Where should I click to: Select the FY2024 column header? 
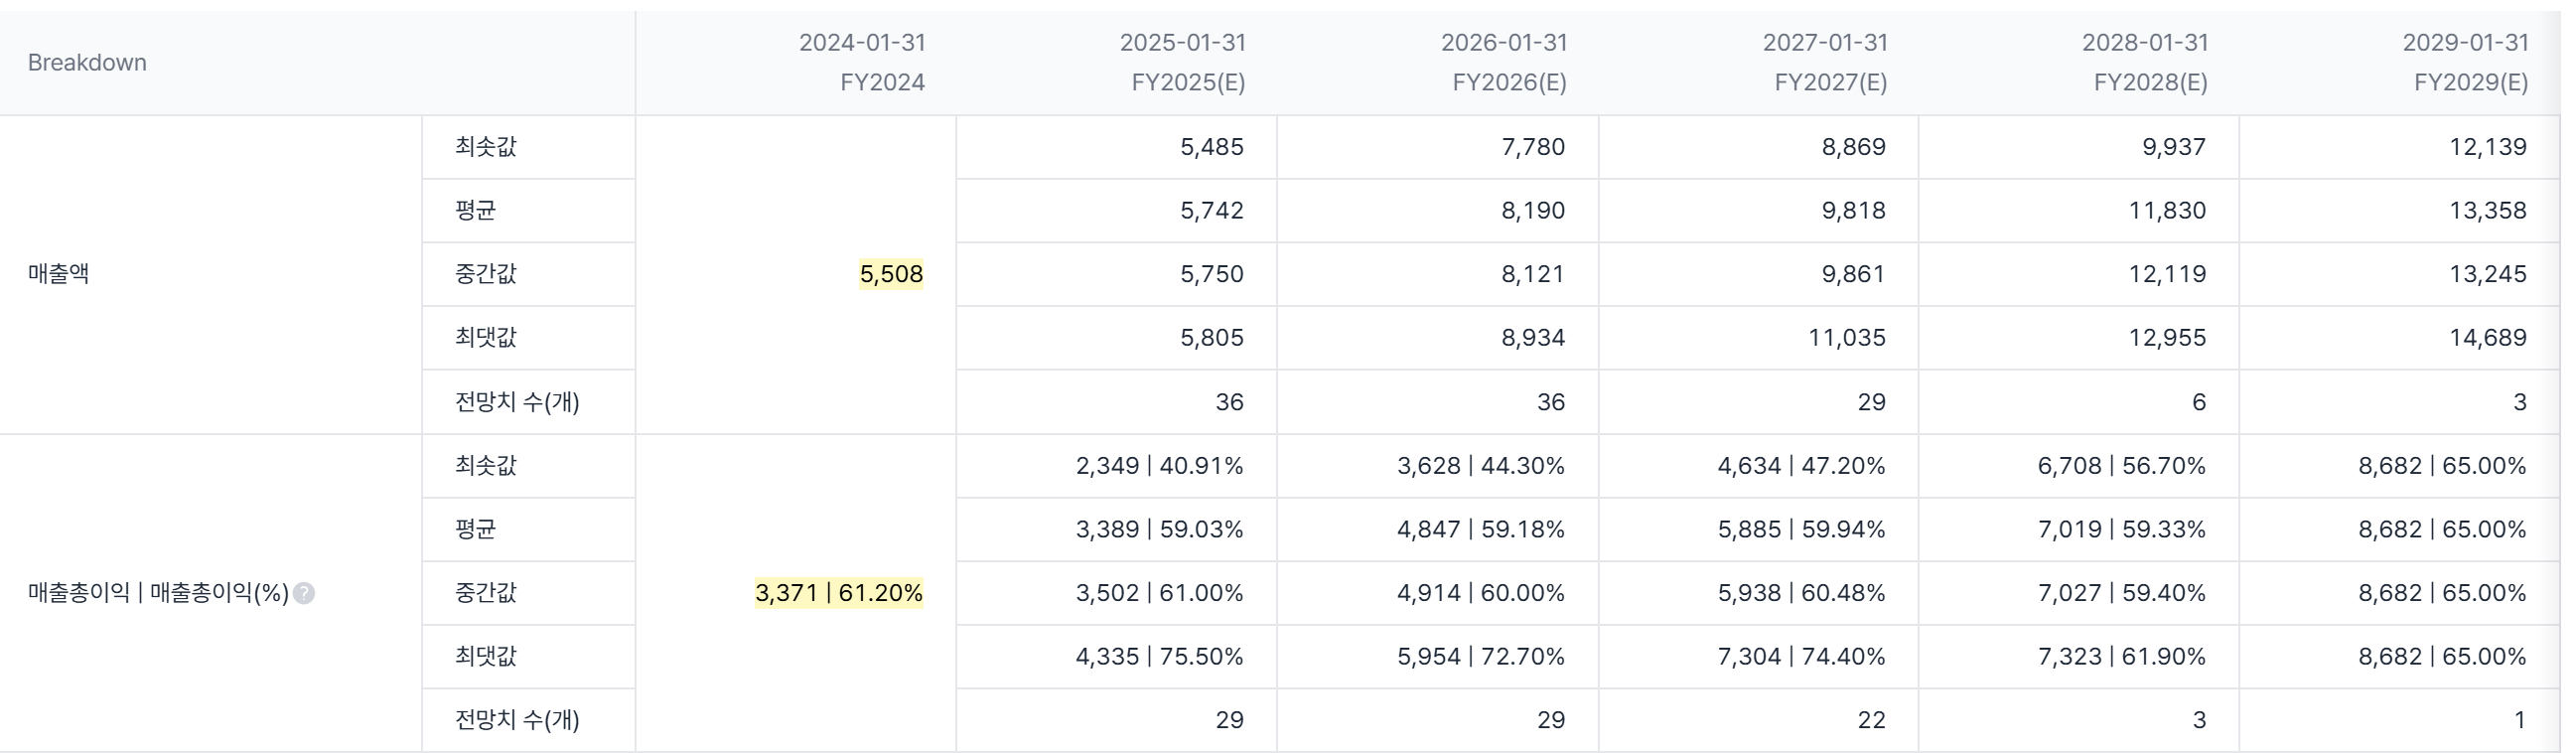coord(862,63)
